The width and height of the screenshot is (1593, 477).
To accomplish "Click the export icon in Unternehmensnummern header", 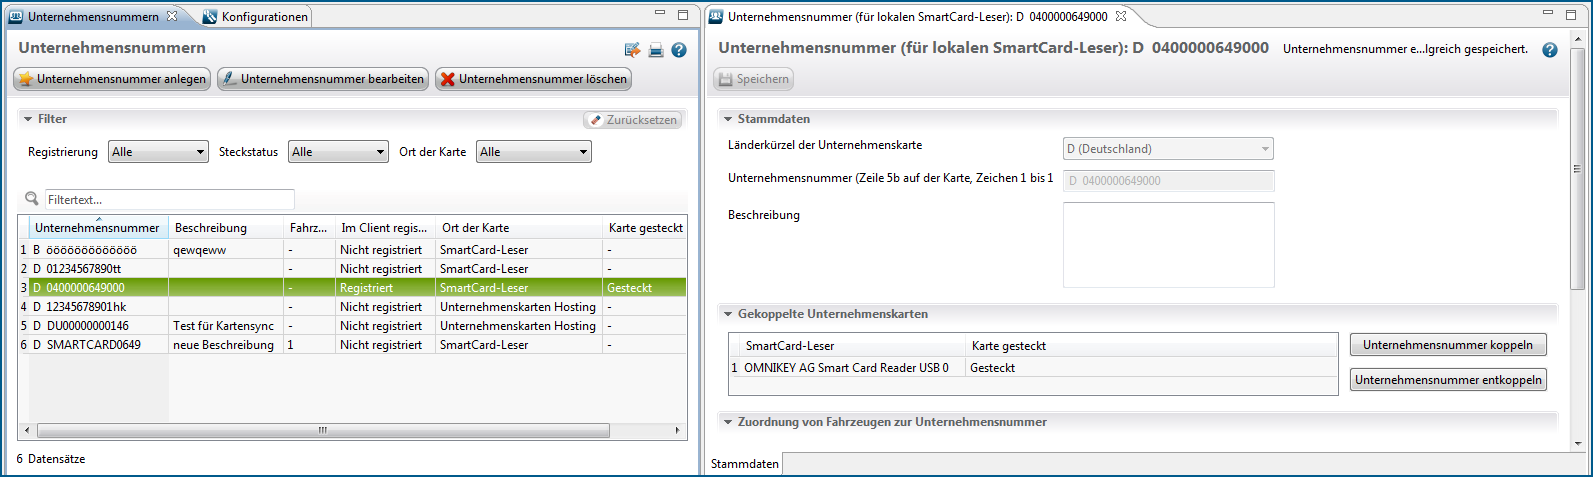I will [x=632, y=50].
